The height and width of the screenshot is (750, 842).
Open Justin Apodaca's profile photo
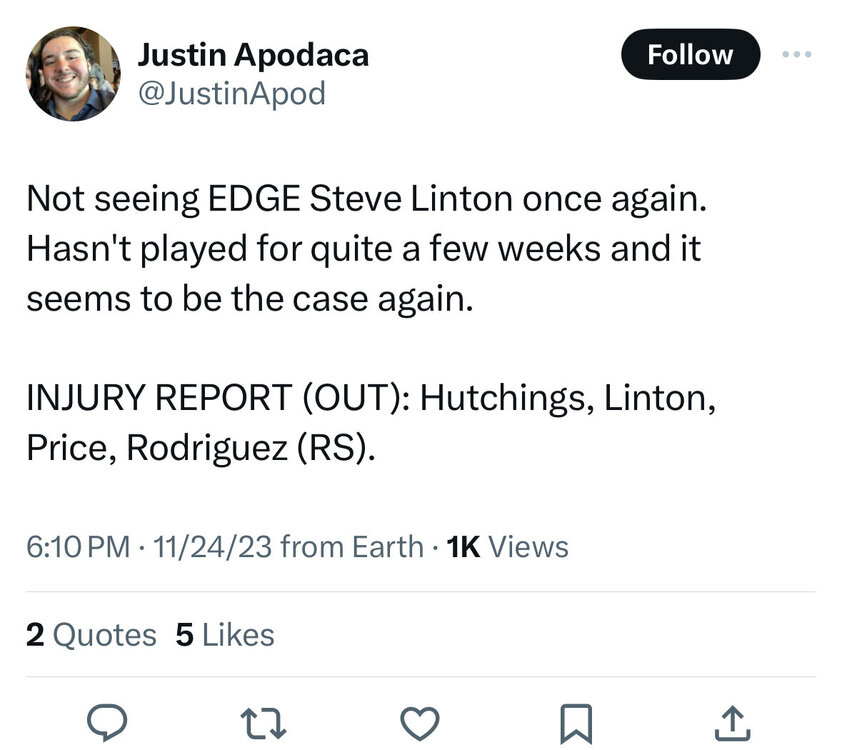(71, 75)
